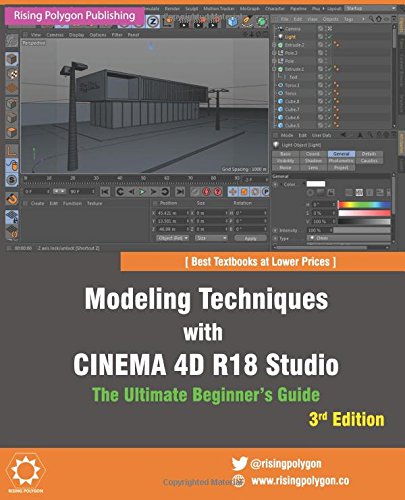Go to previous key circular arrow
Screen dimensions: 405x500
click(x=120, y=192)
